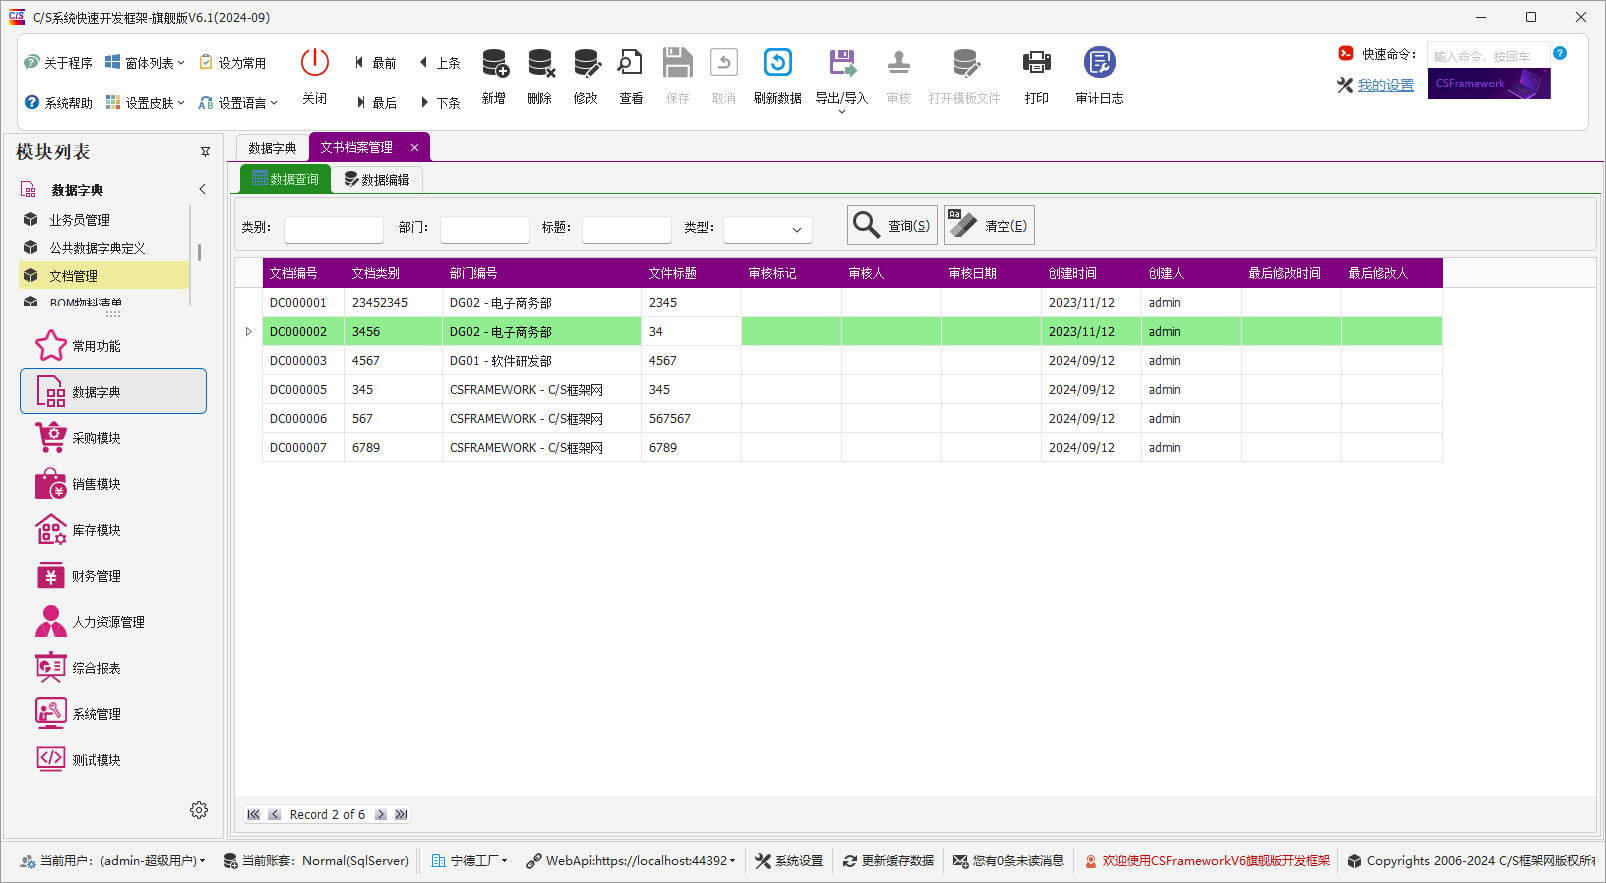
Task: Open 系统帮助 help
Action: [x=58, y=103]
